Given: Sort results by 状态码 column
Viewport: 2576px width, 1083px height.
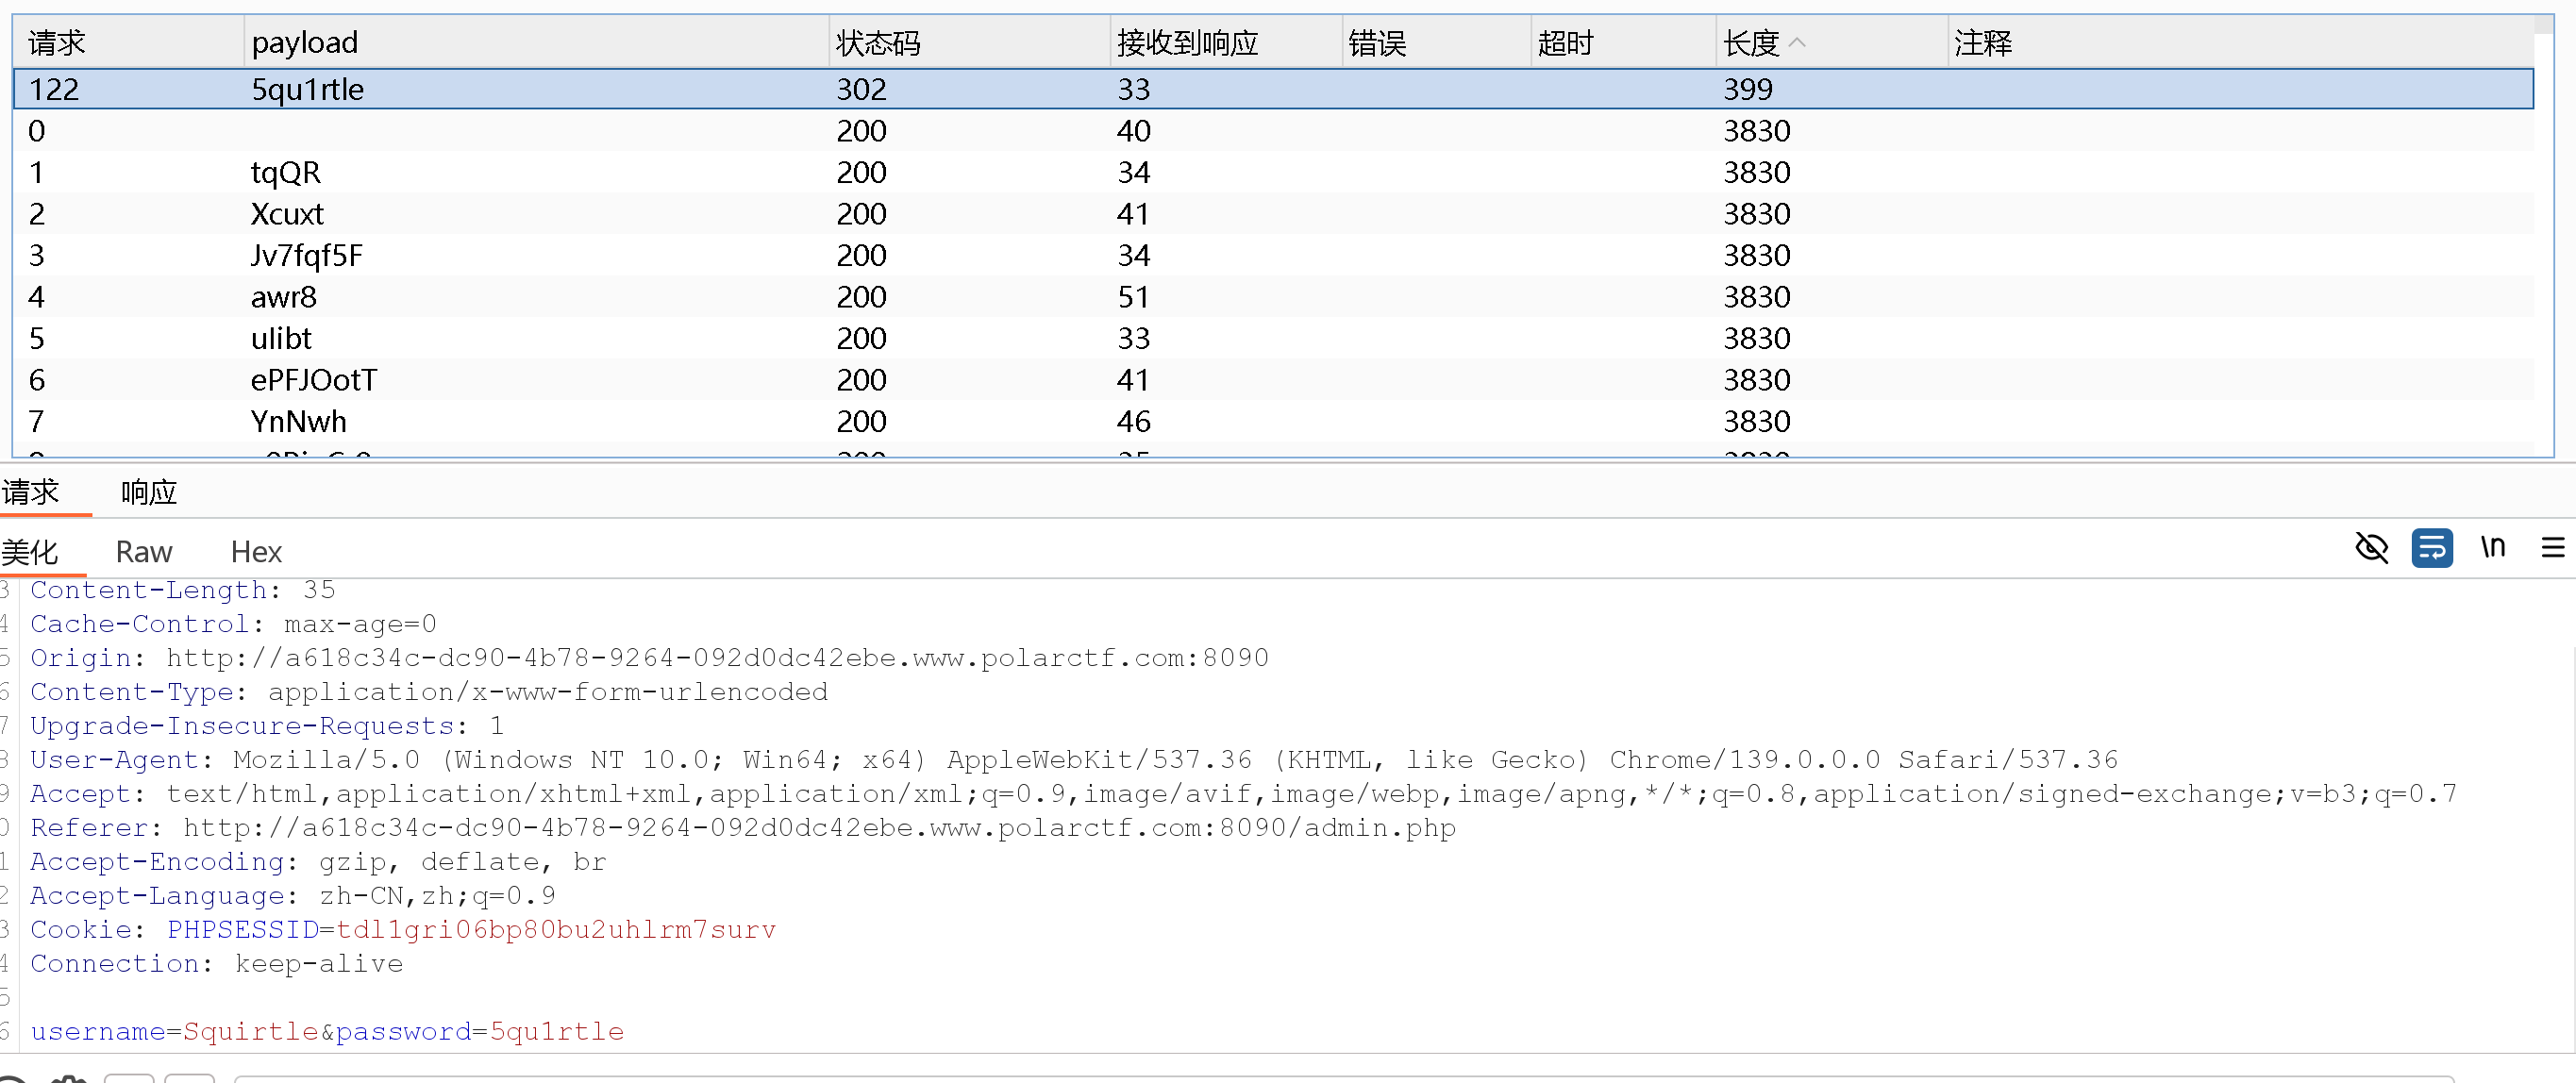Looking at the screenshot, I should click(878, 43).
